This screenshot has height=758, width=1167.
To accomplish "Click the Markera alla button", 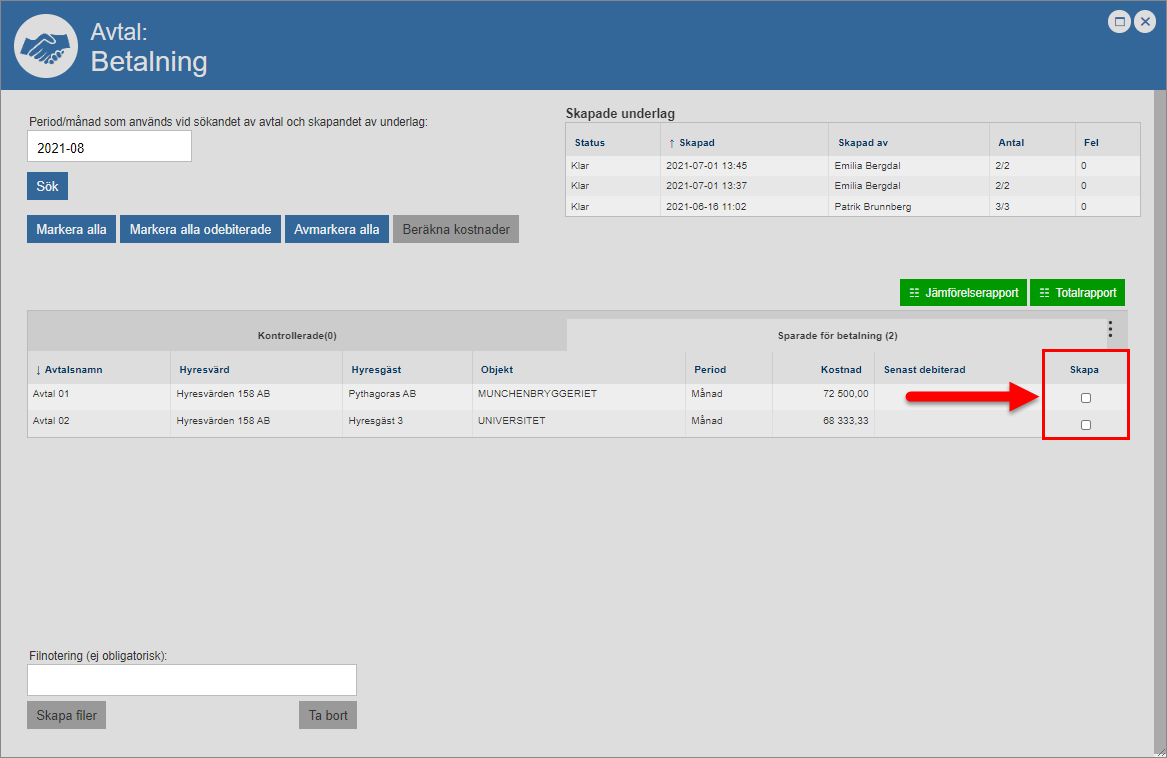I will click(x=71, y=229).
